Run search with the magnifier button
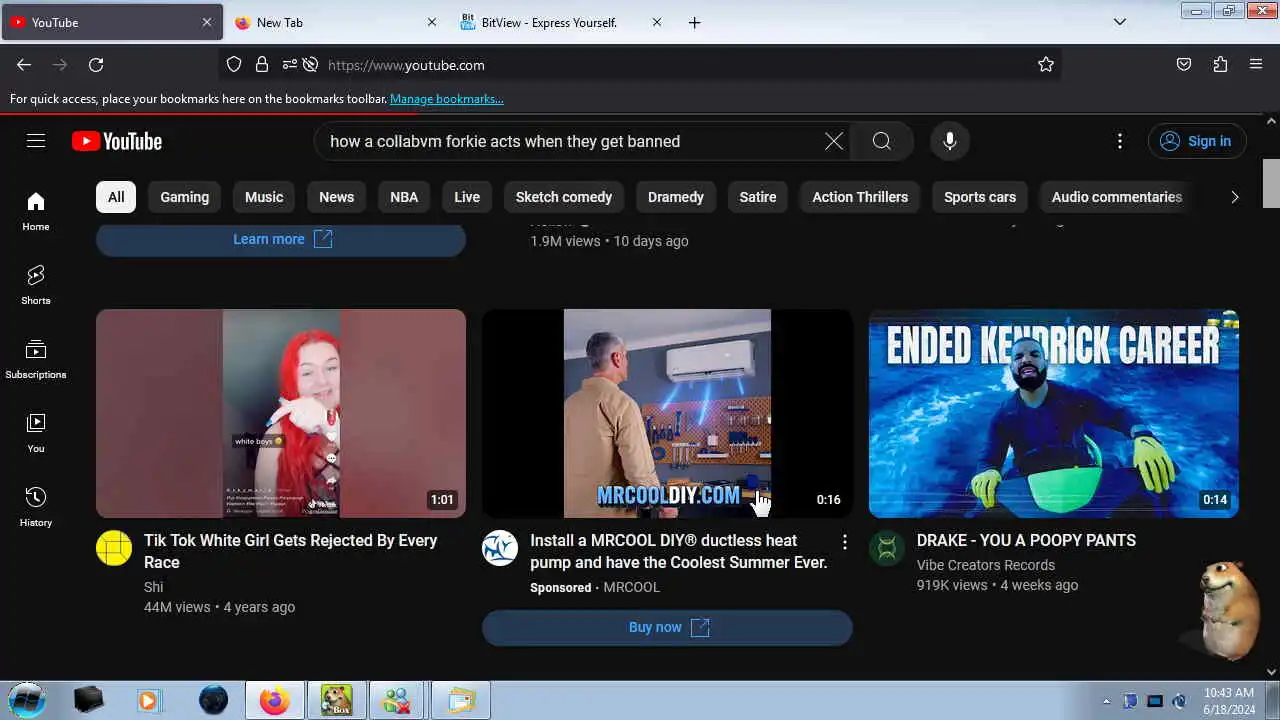 [x=881, y=141]
